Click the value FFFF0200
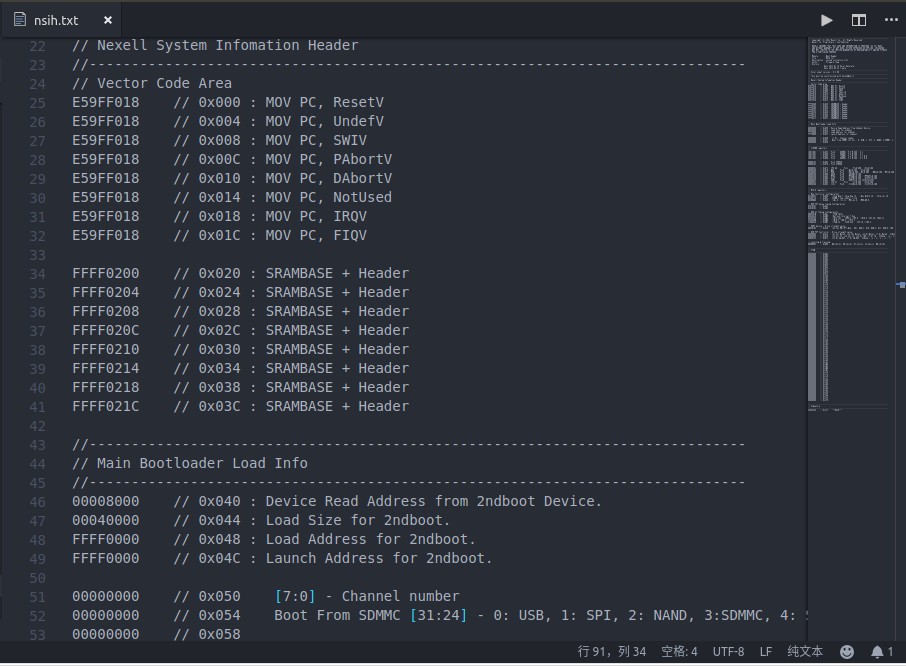906x666 pixels. pos(106,273)
